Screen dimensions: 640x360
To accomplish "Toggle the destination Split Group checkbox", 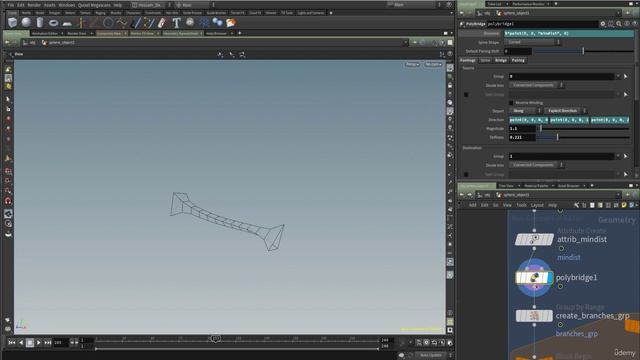I will [x=466, y=175].
